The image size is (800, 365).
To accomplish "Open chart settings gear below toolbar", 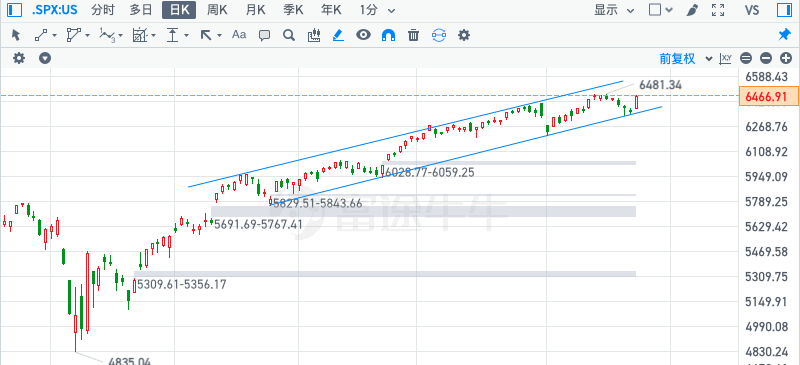I will 19,58.
